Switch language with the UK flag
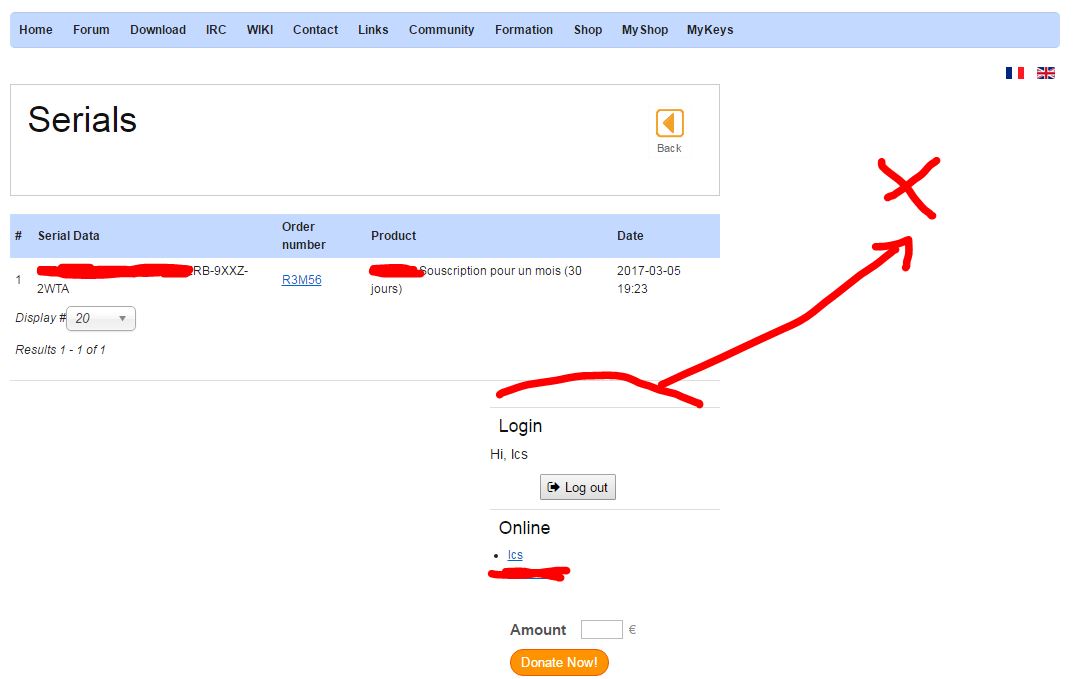 click(x=1046, y=73)
